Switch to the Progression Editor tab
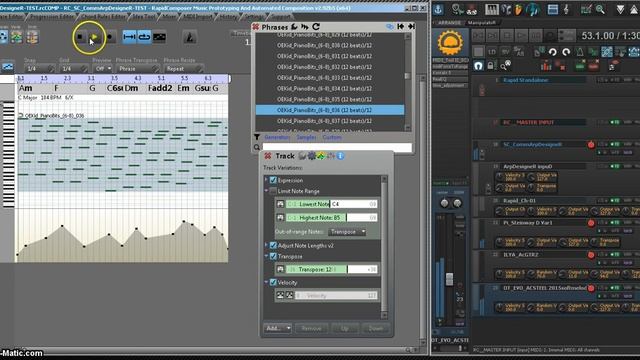 click(52, 17)
